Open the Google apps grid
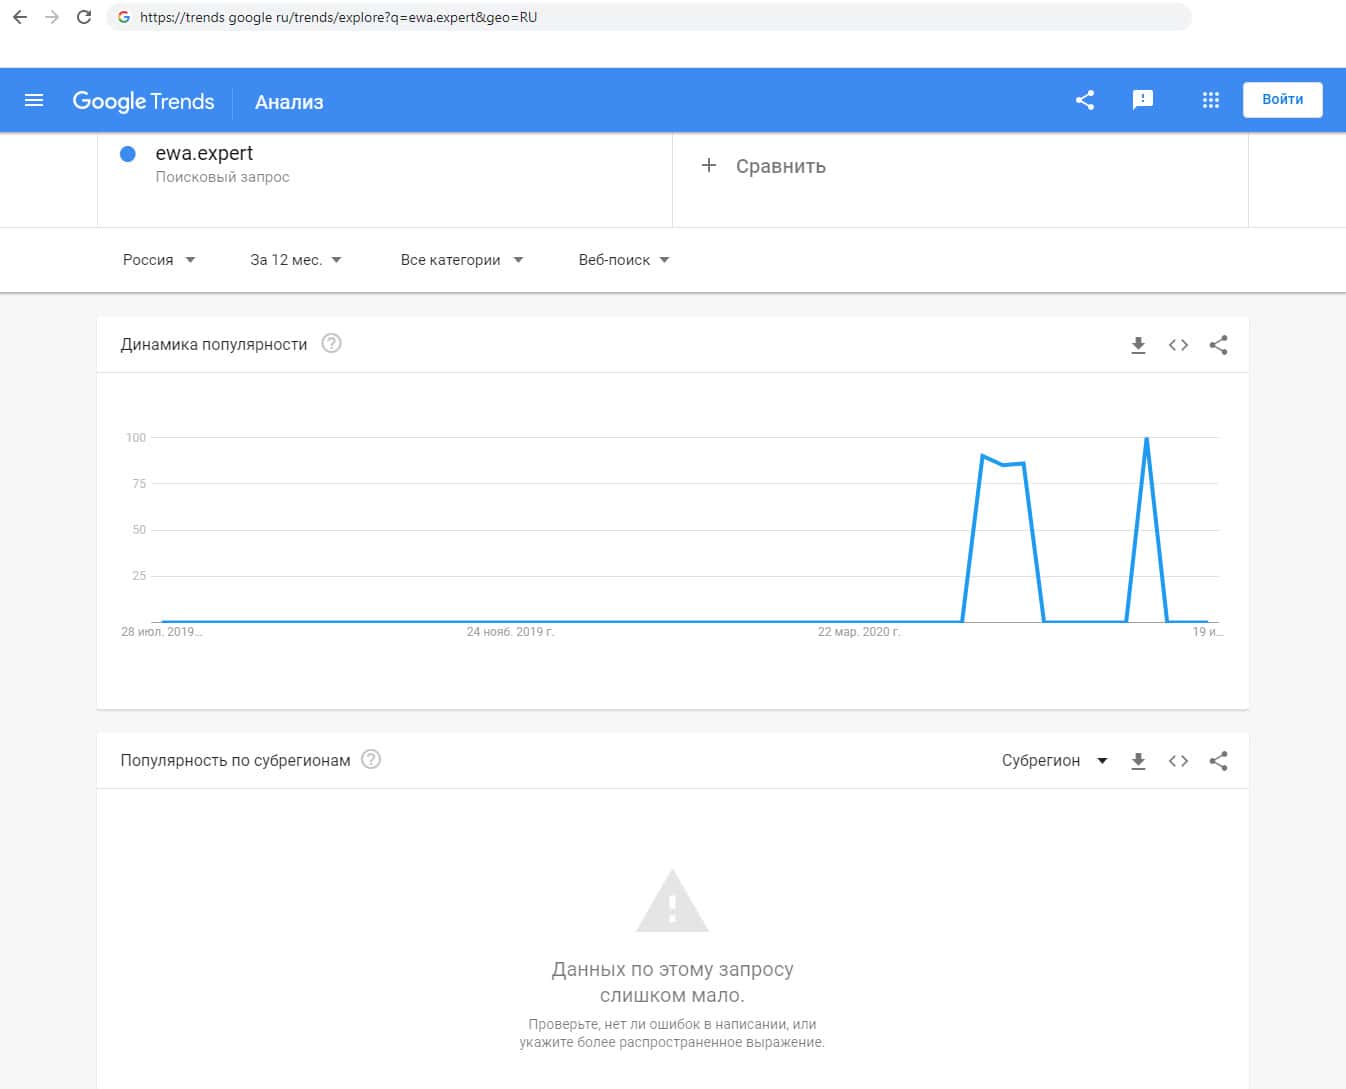 pyautogui.click(x=1211, y=100)
